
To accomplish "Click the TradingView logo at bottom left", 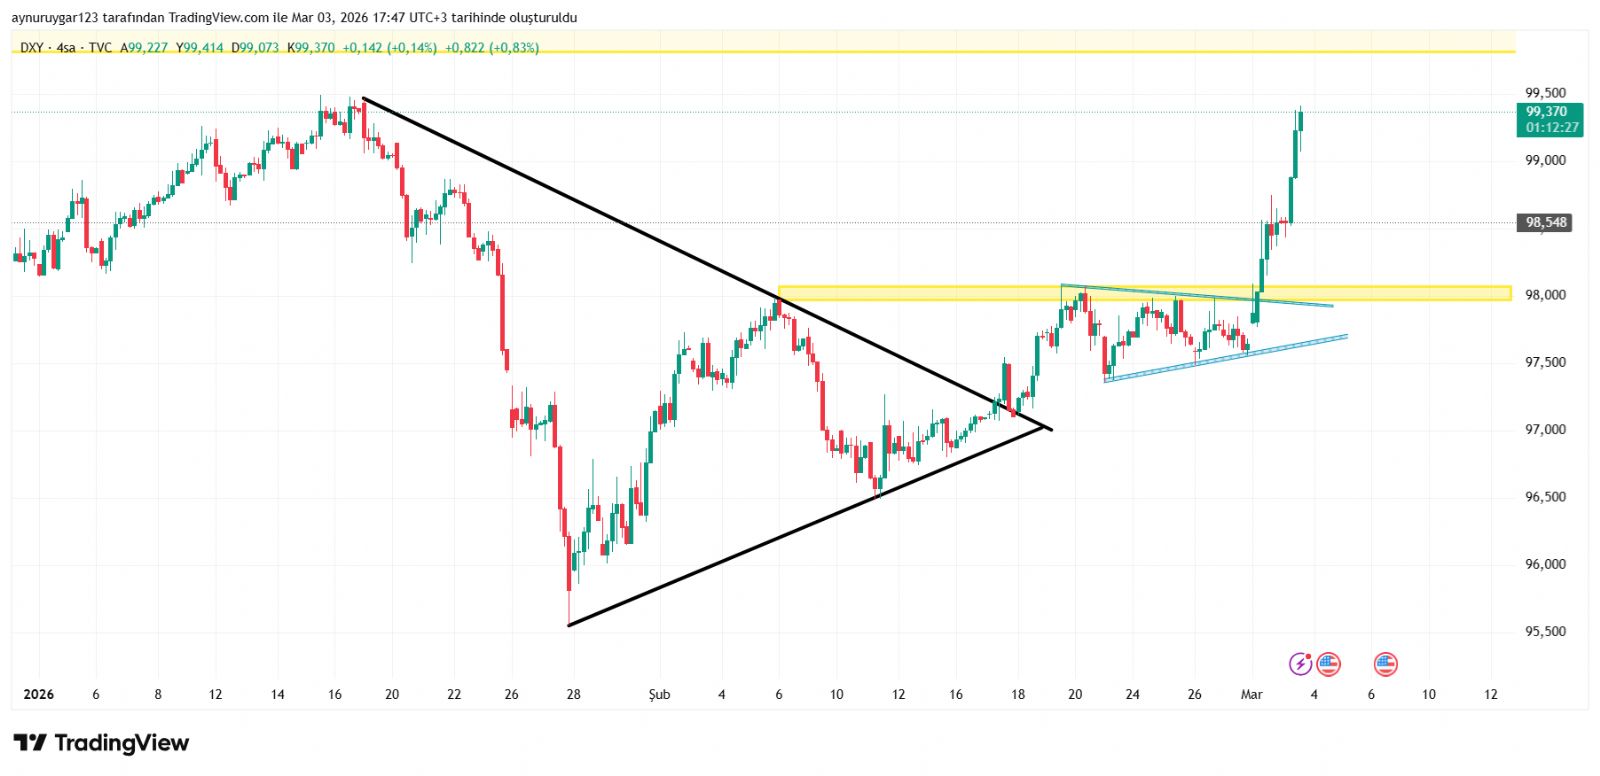I will [101, 743].
